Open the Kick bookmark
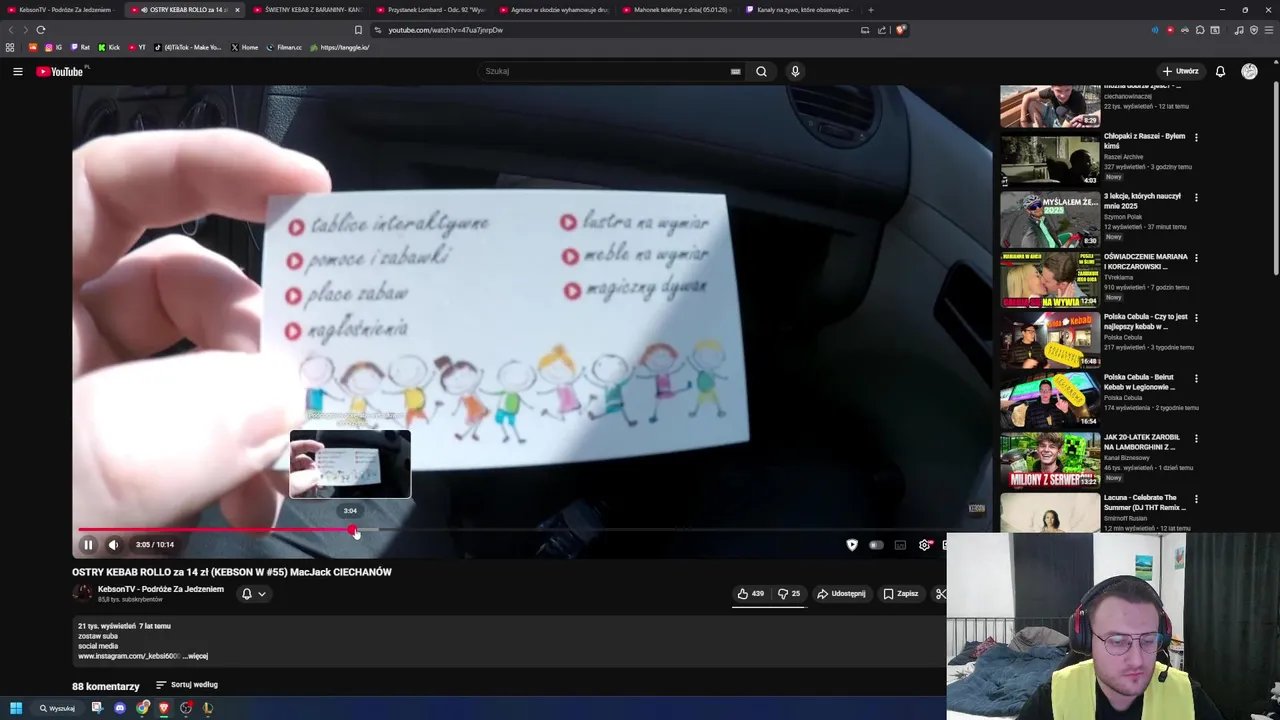 click(108, 47)
